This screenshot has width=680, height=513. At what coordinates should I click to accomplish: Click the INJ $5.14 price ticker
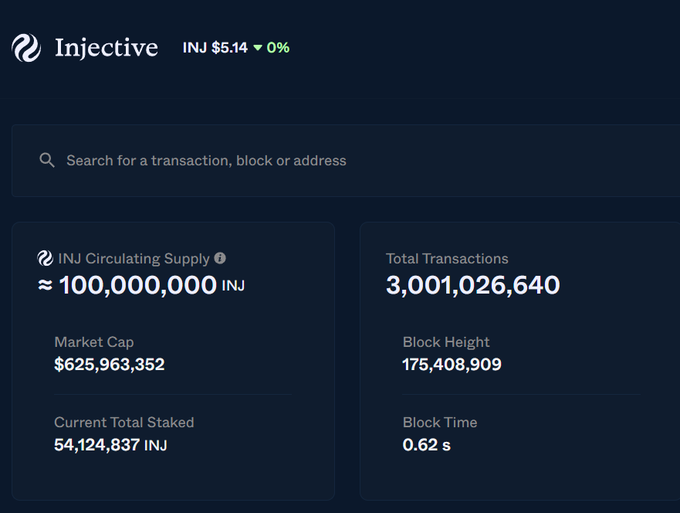215,47
